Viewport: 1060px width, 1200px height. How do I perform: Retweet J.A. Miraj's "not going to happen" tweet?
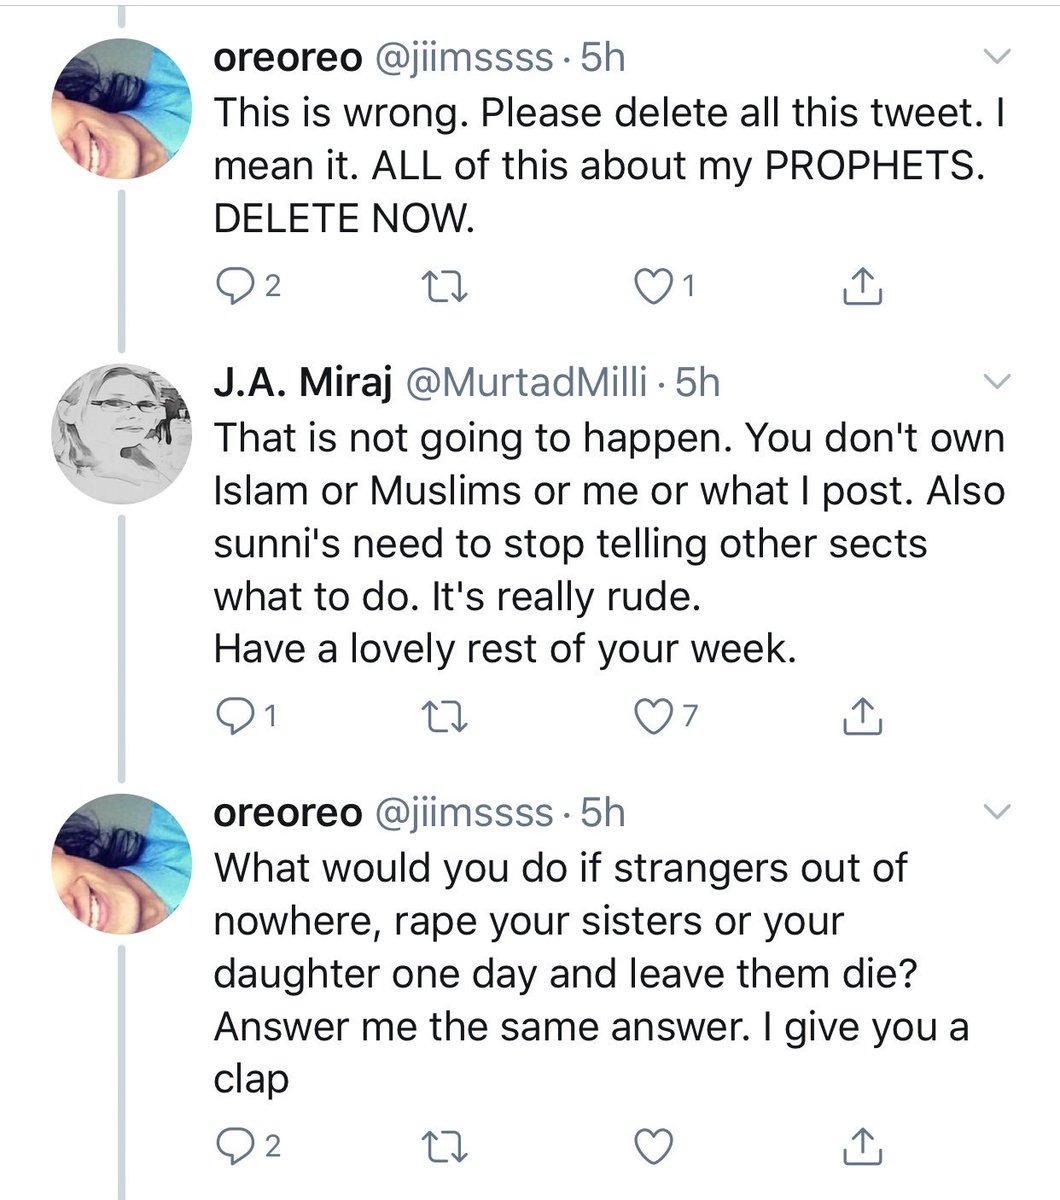click(x=443, y=716)
